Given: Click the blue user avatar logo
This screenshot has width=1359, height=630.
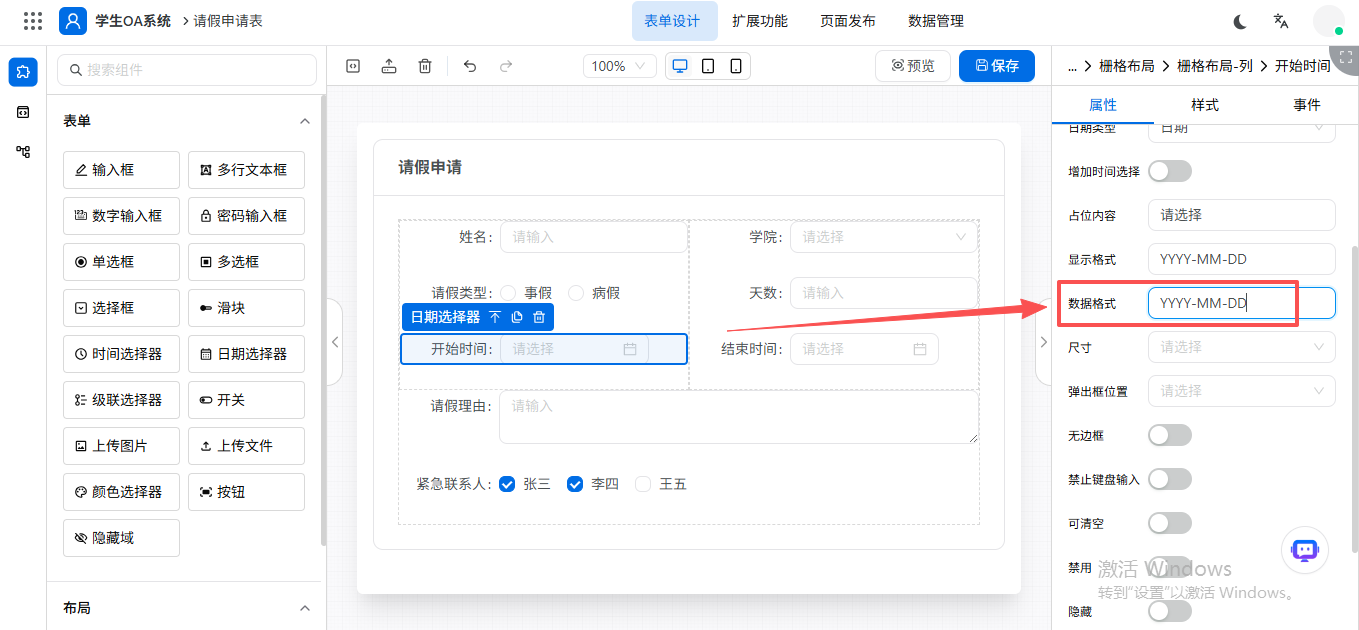Looking at the screenshot, I should pyautogui.click(x=73, y=21).
